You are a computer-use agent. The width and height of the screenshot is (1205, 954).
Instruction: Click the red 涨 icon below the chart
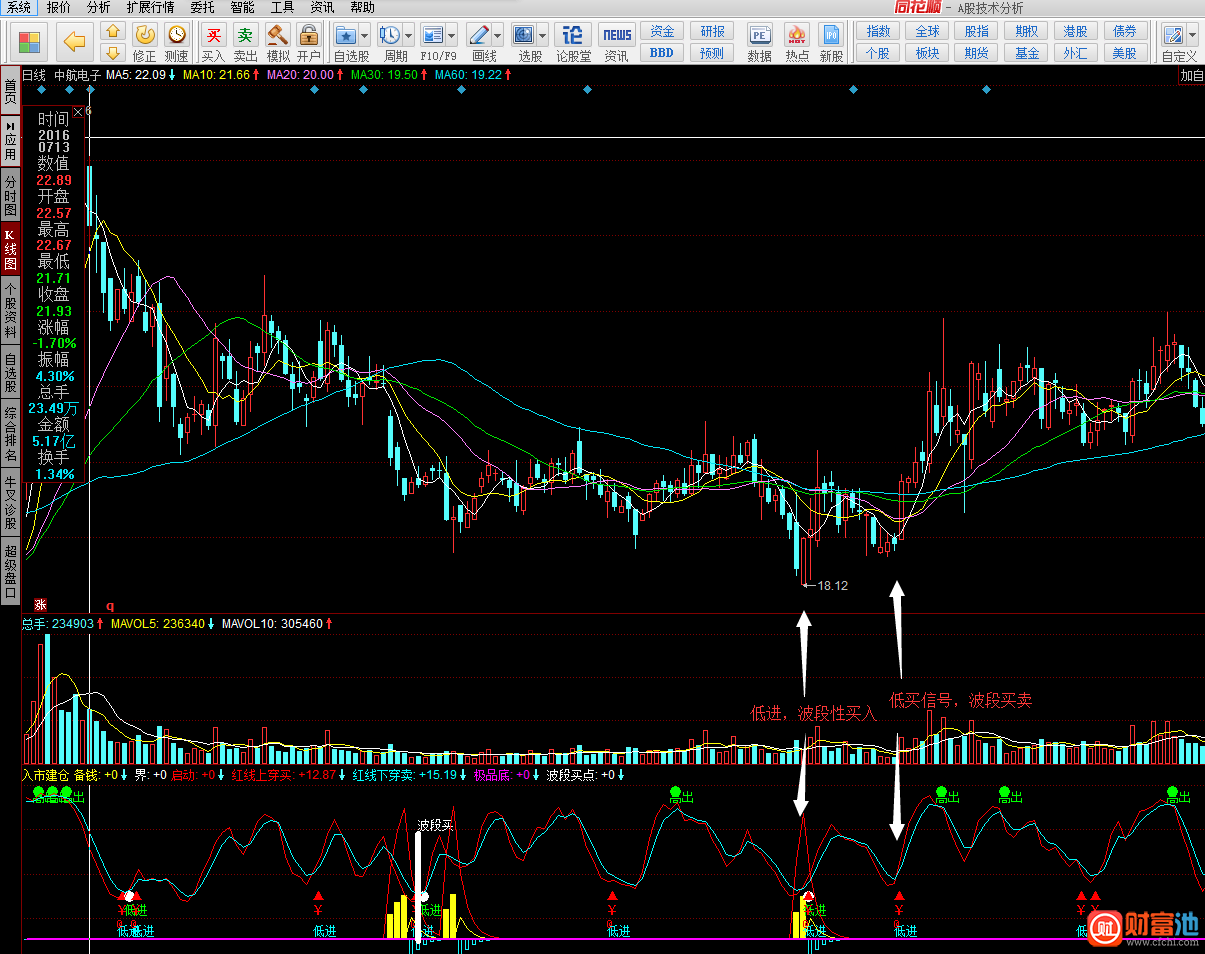click(41, 604)
